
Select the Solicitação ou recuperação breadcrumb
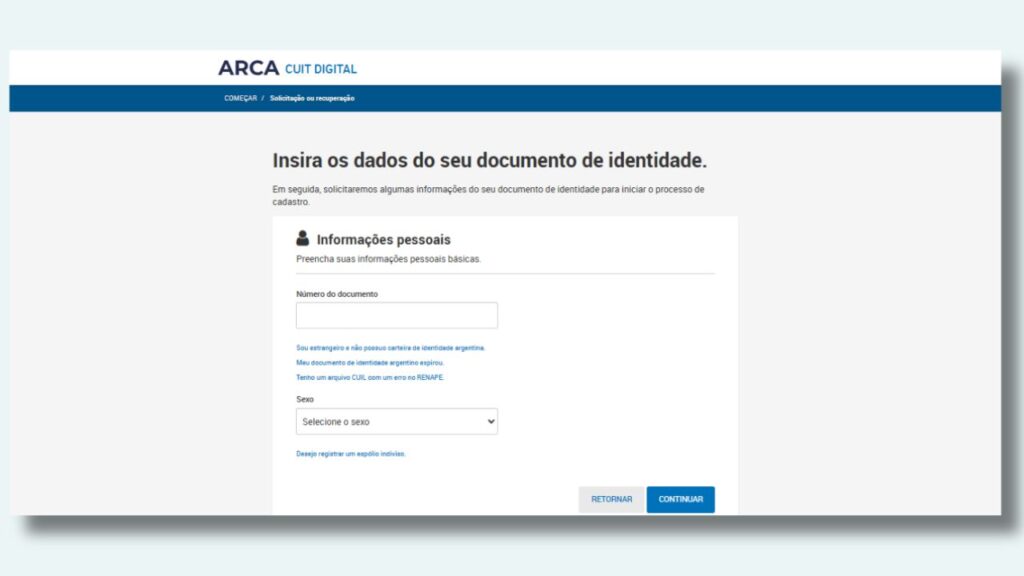(312, 98)
